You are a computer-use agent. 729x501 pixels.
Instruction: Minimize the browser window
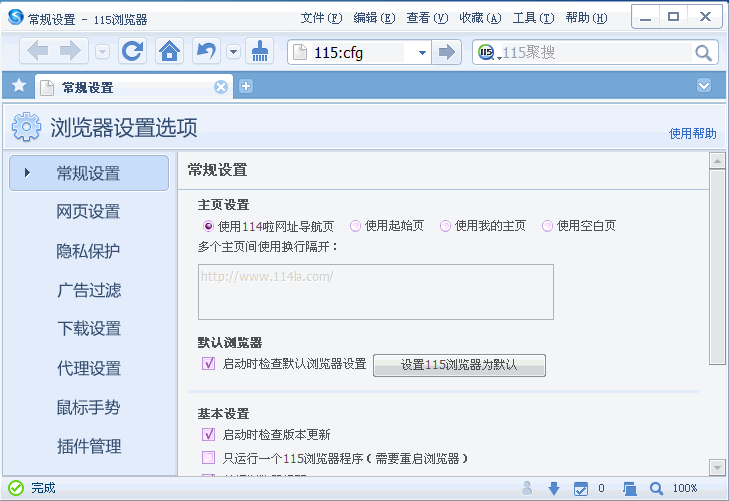coord(645,17)
